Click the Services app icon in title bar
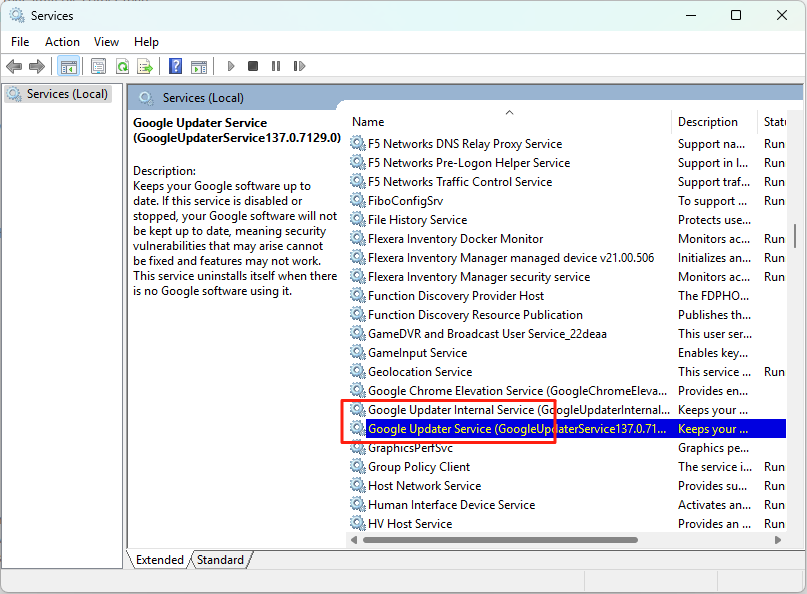Screen dimensions: 807x594 coord(17,15)
